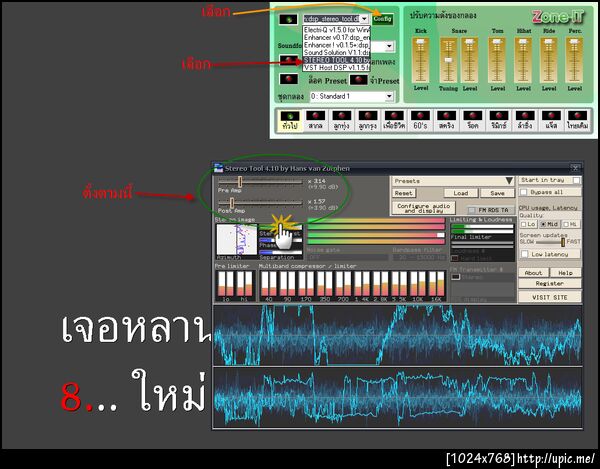Click the Reset button
Image resolution: width=600 pixels, height=469 pixels.
click(403, 193)
